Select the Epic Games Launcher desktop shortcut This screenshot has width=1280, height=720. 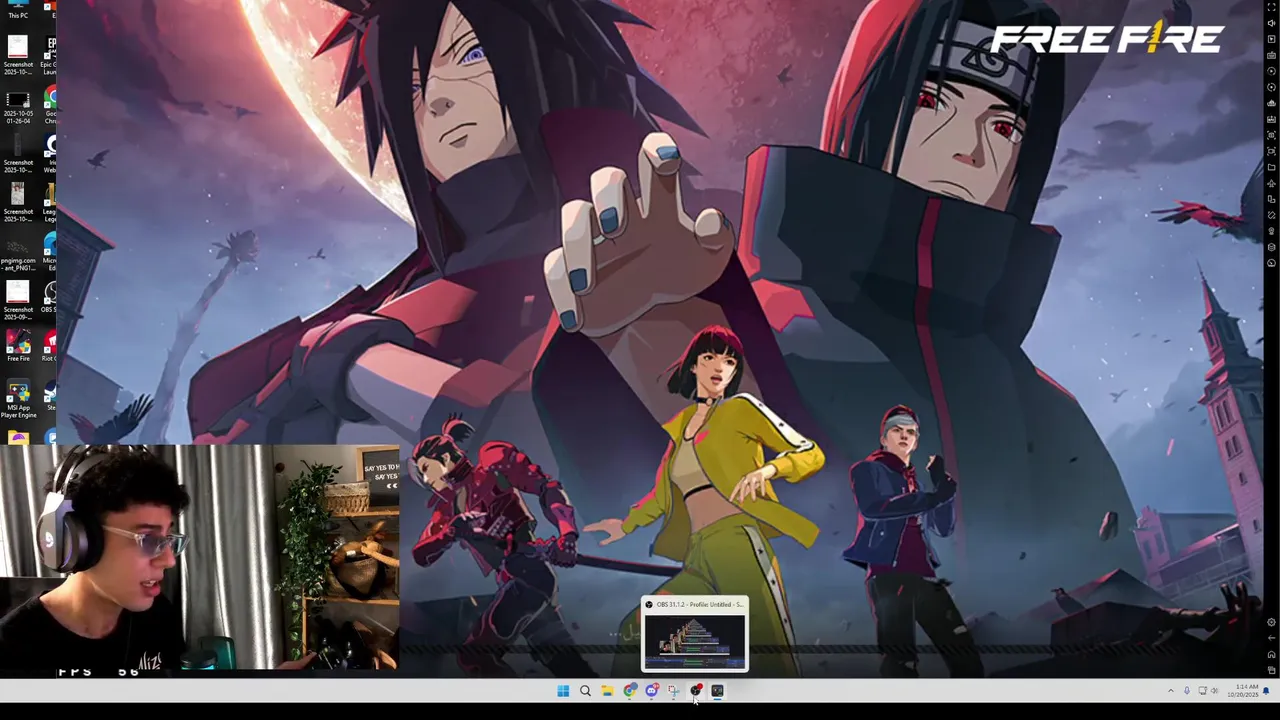click(50, 55)
